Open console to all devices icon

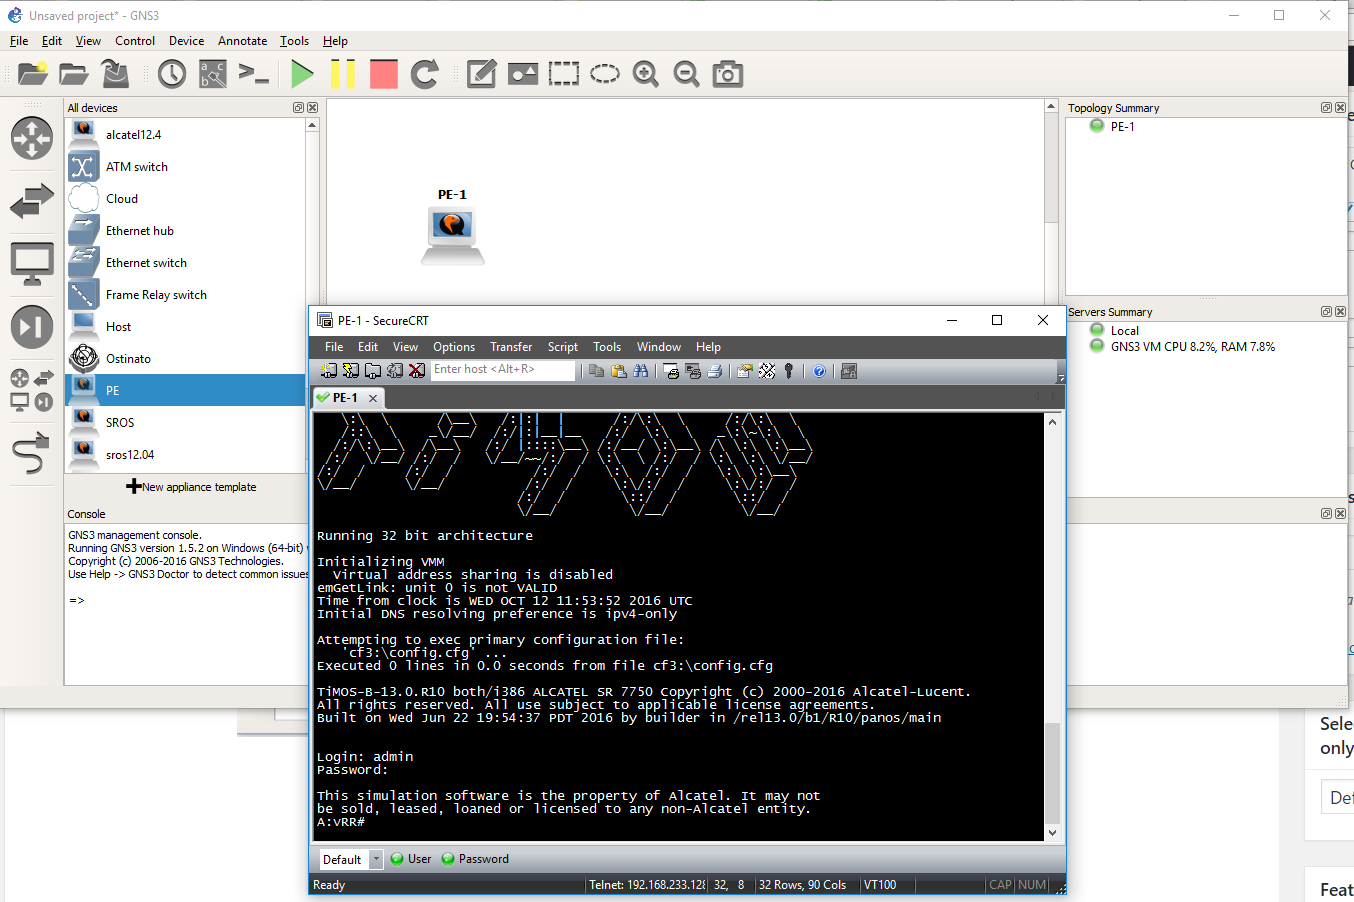[254, 74]
